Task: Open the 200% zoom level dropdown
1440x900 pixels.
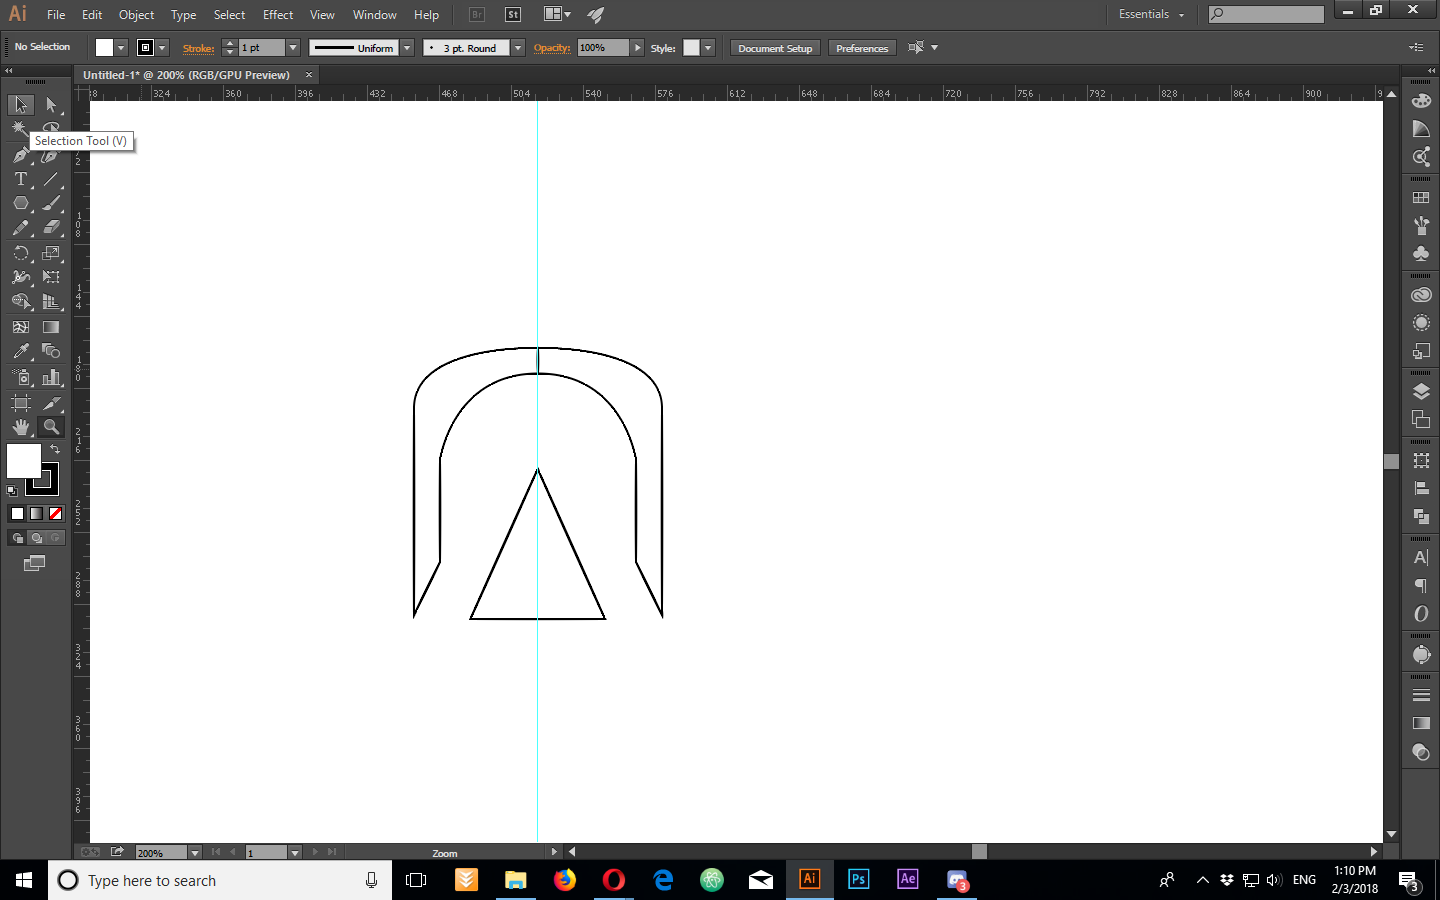Action: pyautogui.click(x=195, y=853)
